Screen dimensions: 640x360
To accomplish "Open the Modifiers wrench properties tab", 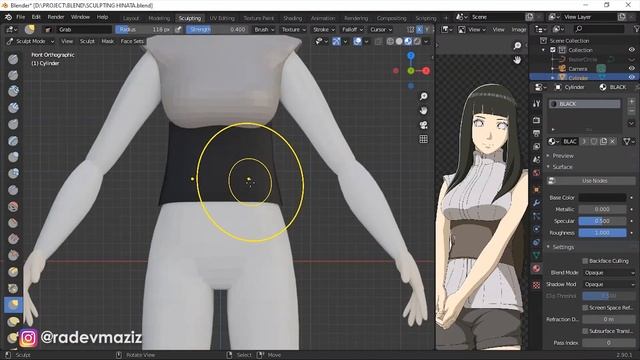I will pyautogui.click(x=536, y=203).
